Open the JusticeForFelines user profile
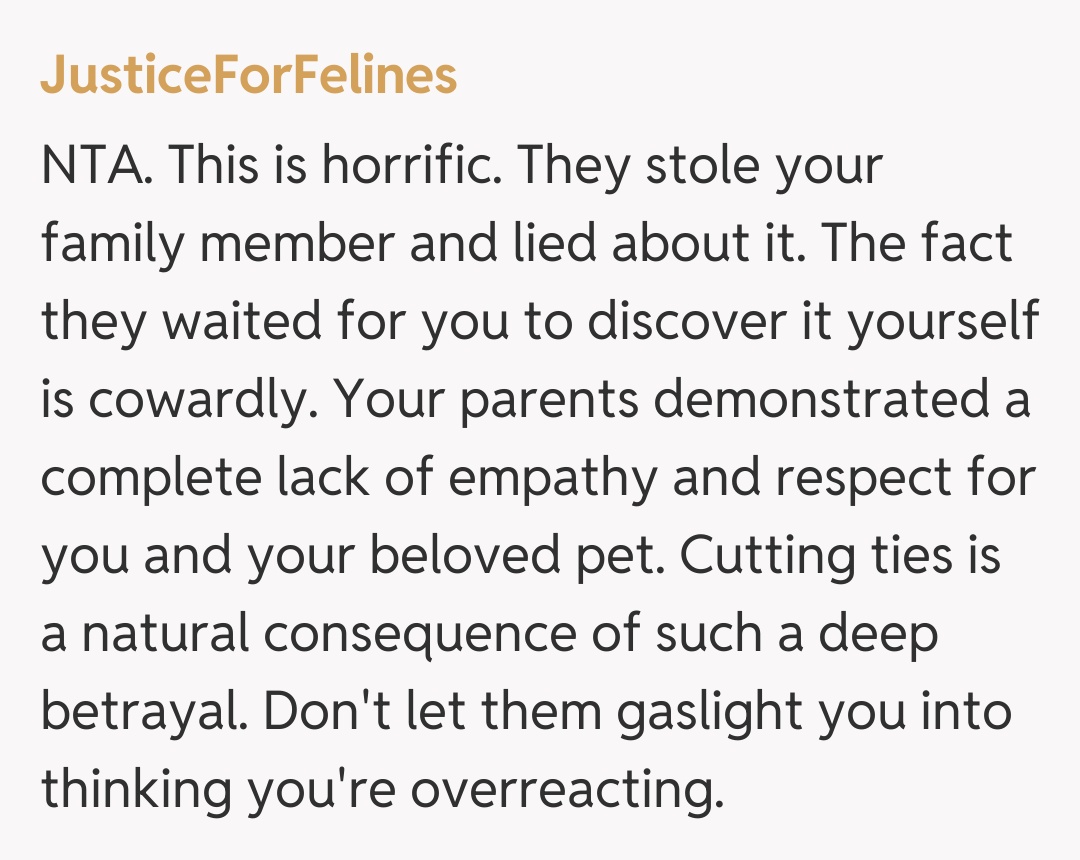This screenshot has height=860, width=1080. coord(248,76)
